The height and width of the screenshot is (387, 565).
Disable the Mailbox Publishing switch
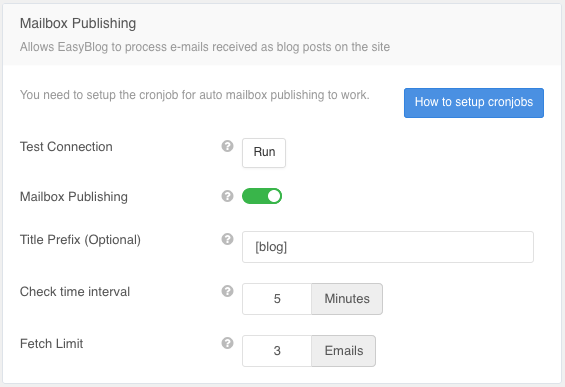point(262,196)
